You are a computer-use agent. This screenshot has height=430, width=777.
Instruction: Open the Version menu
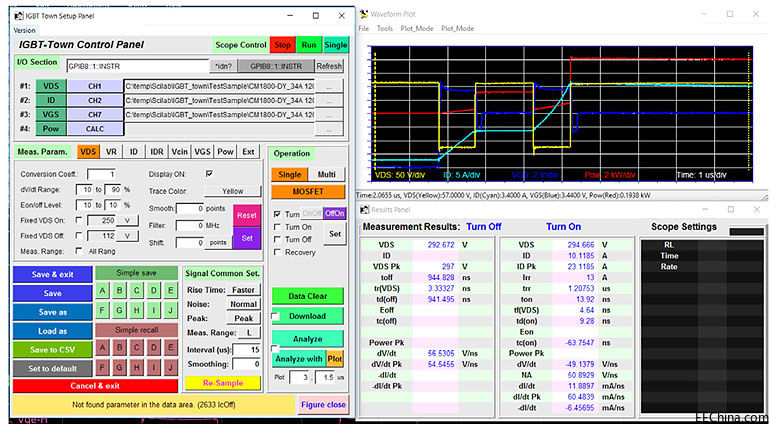click(24, 30)
